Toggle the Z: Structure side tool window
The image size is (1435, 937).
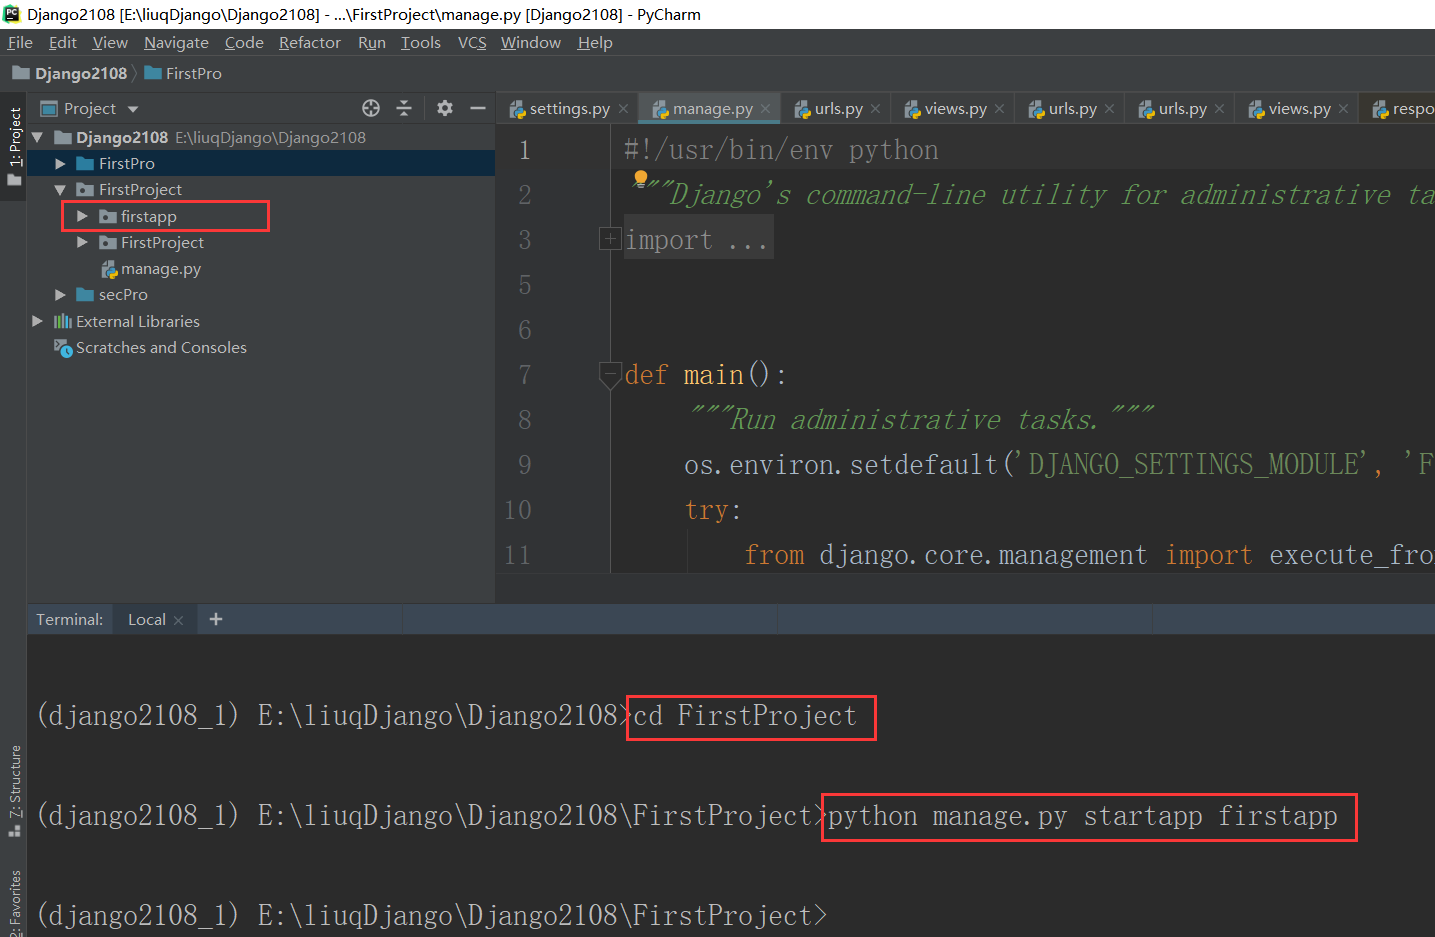pos(14,790)
